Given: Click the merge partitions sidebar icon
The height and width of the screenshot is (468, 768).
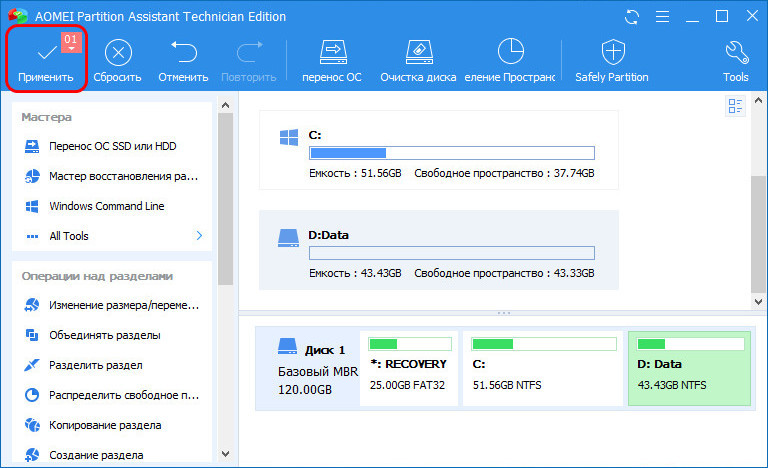Looking at the screenshot, I should pos(32,335).
